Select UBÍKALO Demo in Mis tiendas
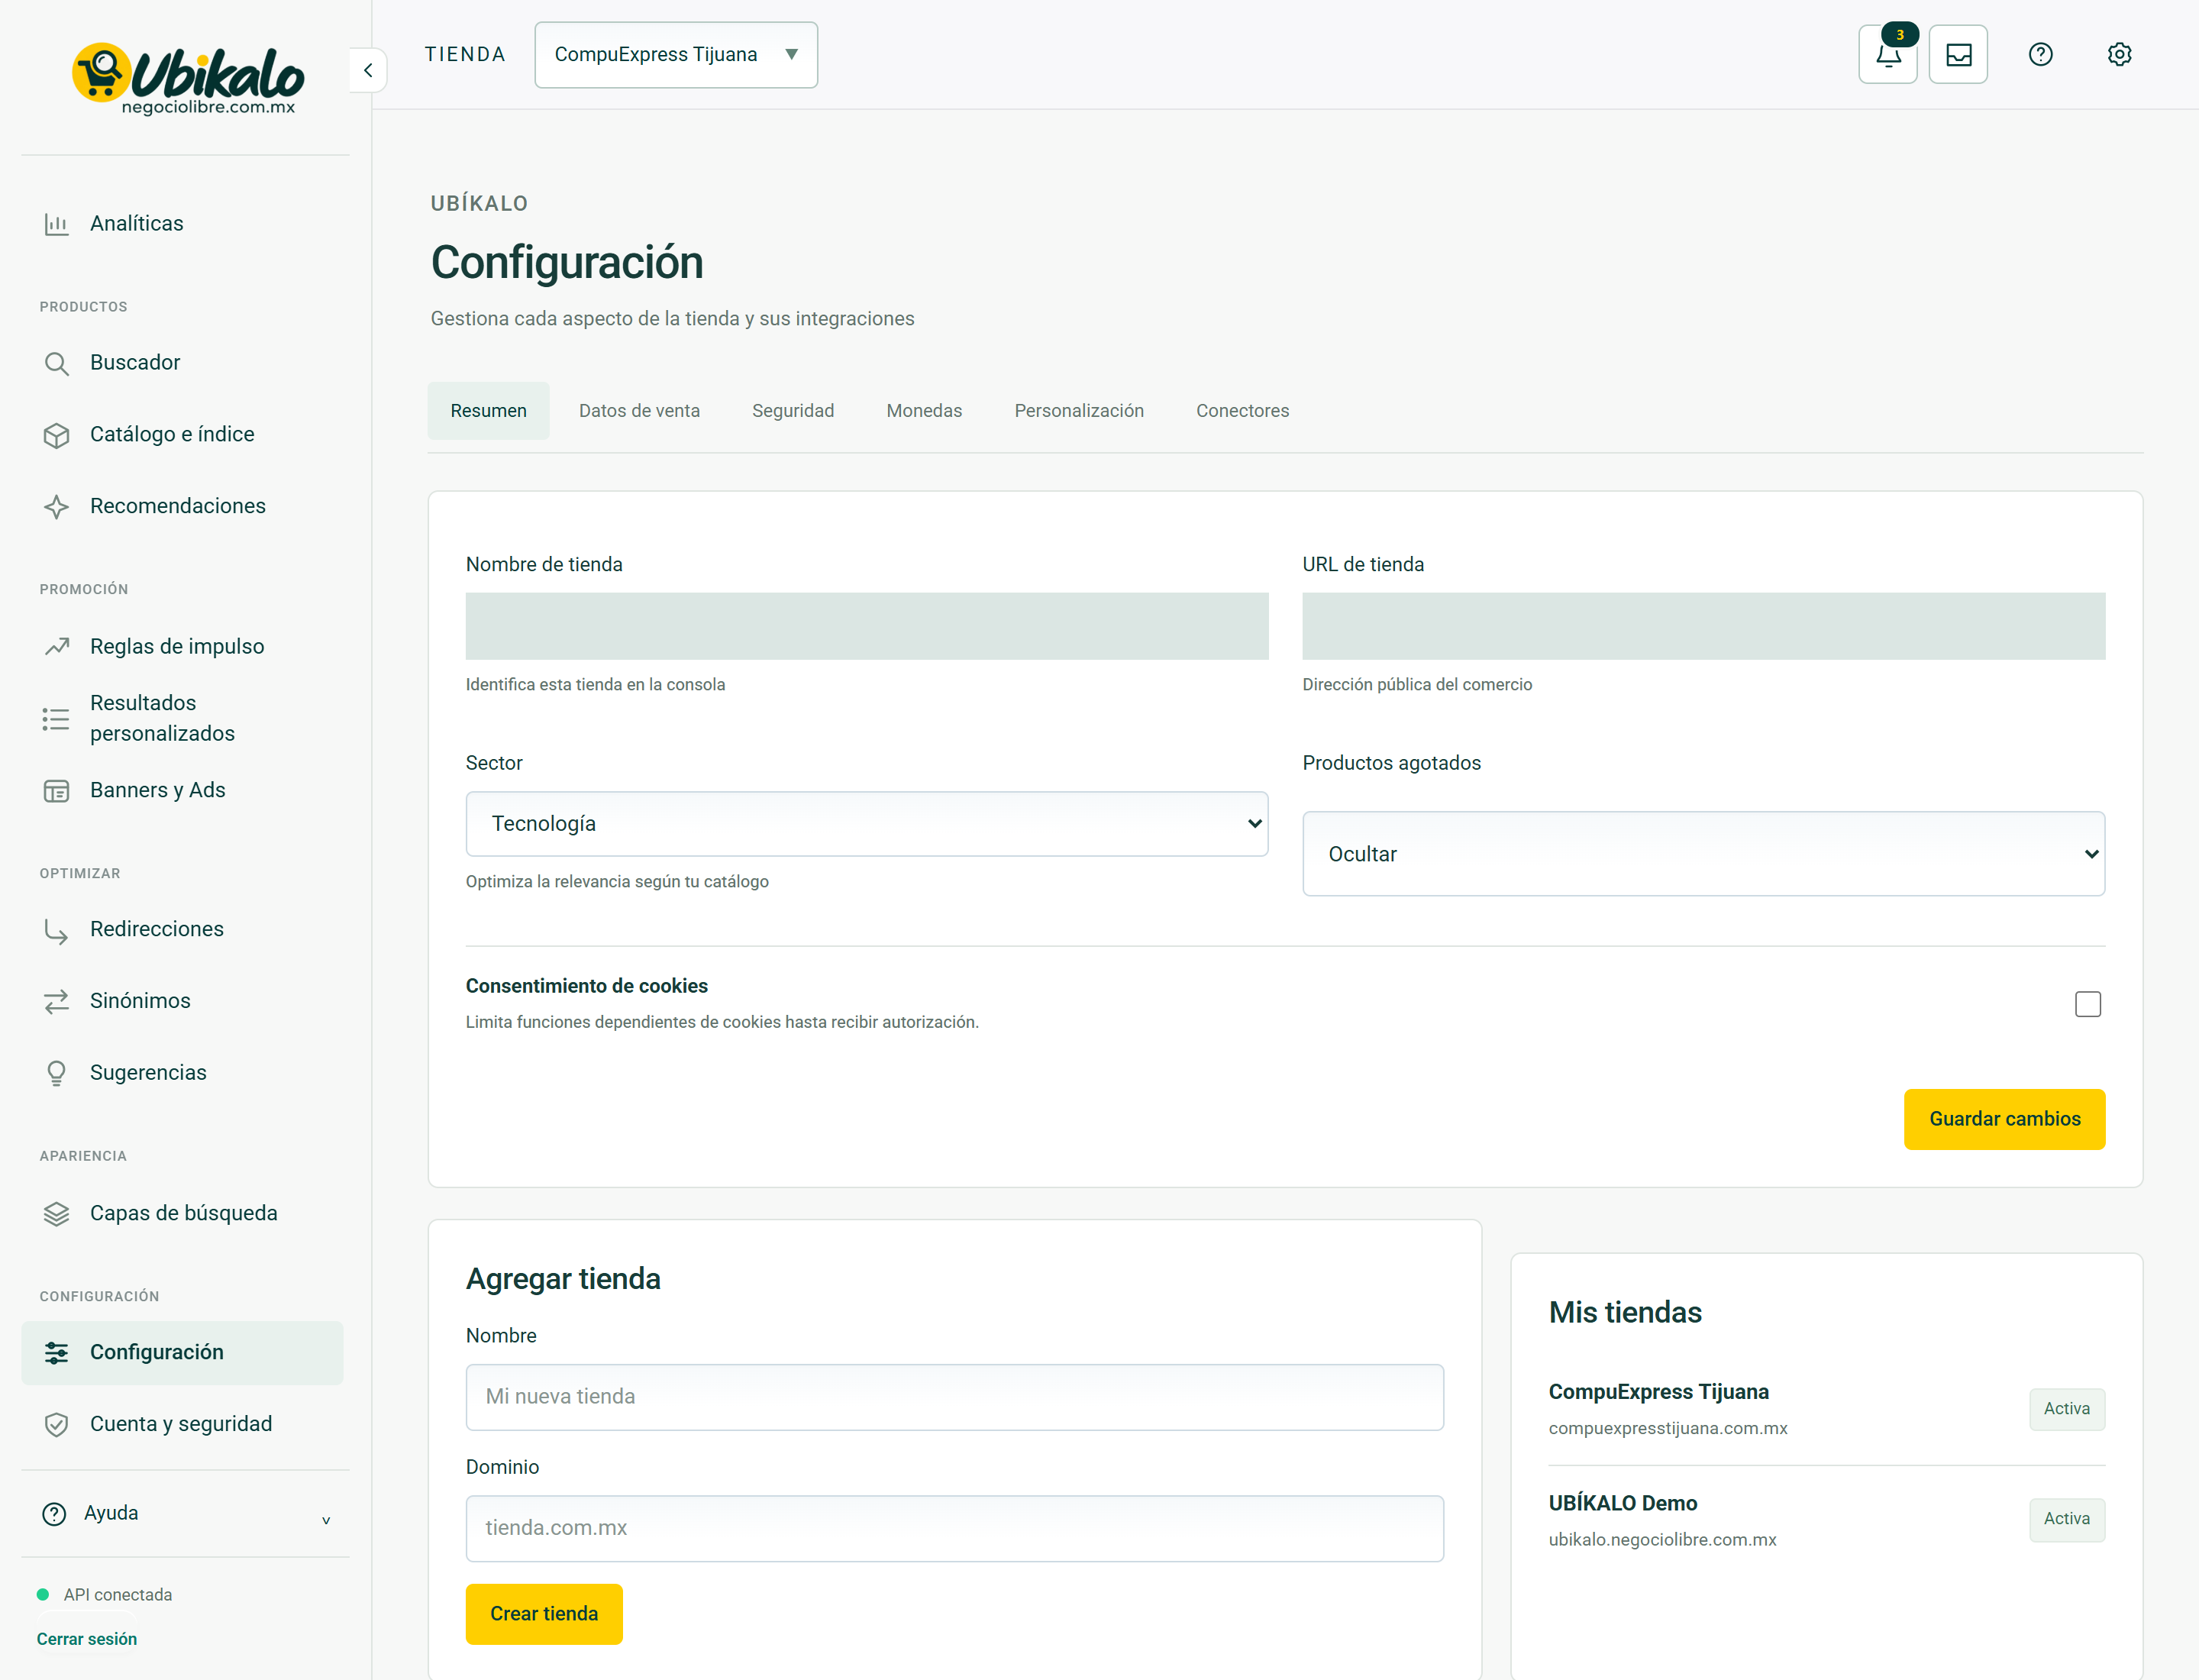Screen dimensions: 2199x1680 click(x=1826, y=1520)
